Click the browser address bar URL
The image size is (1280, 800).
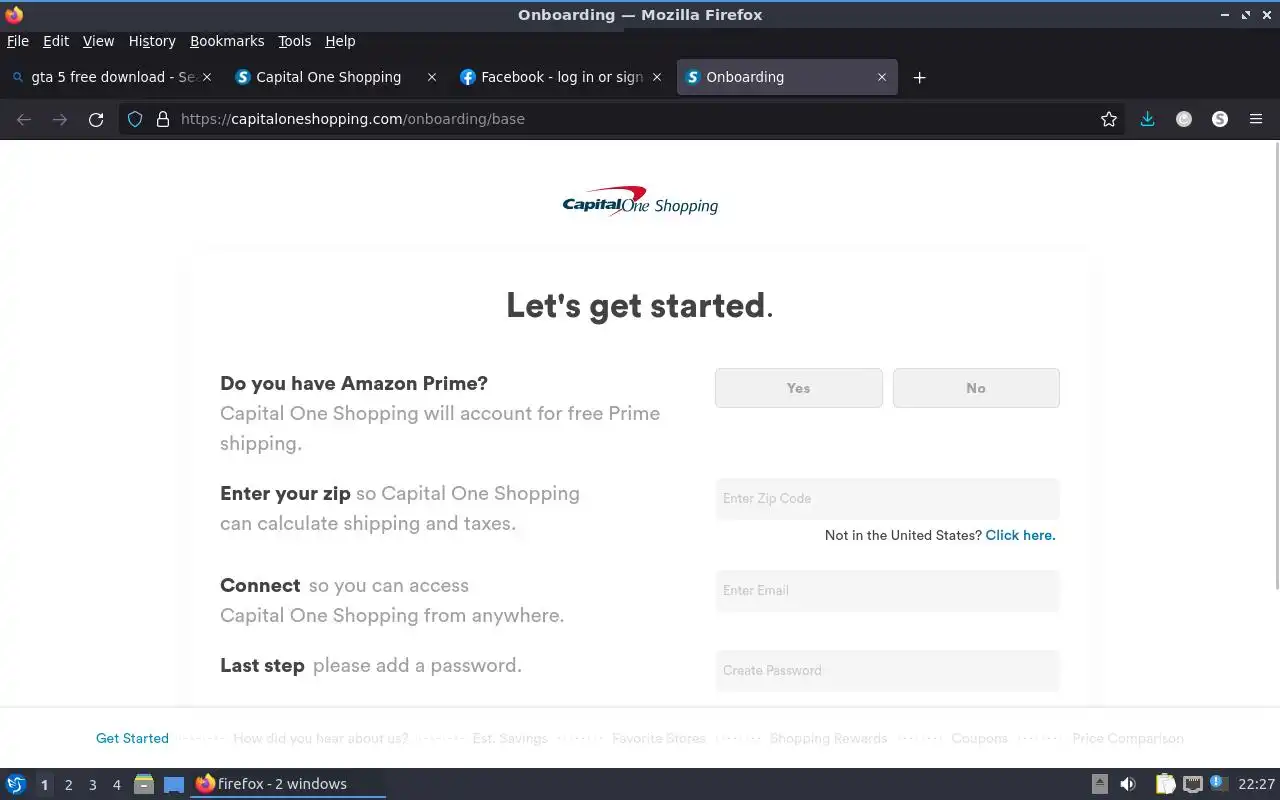[x=353, y=119]
